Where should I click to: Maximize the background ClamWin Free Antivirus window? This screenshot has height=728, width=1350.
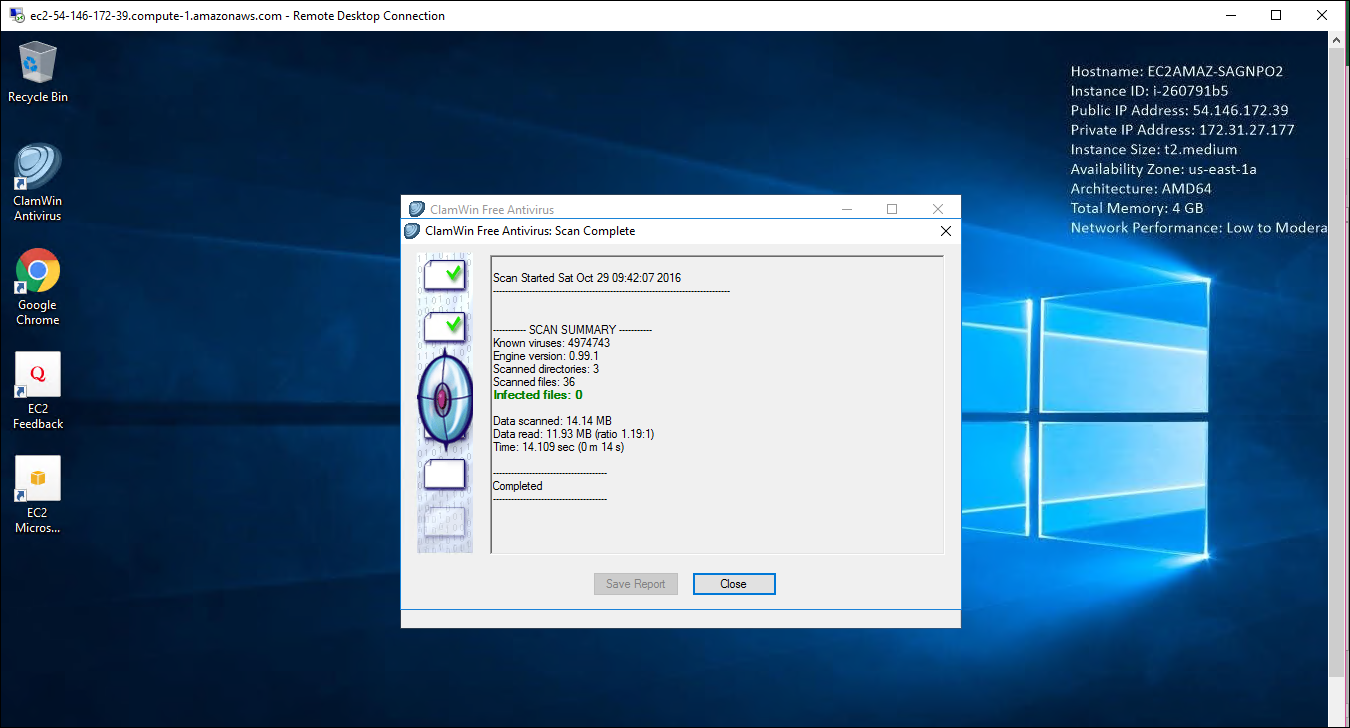pos(892,209)
